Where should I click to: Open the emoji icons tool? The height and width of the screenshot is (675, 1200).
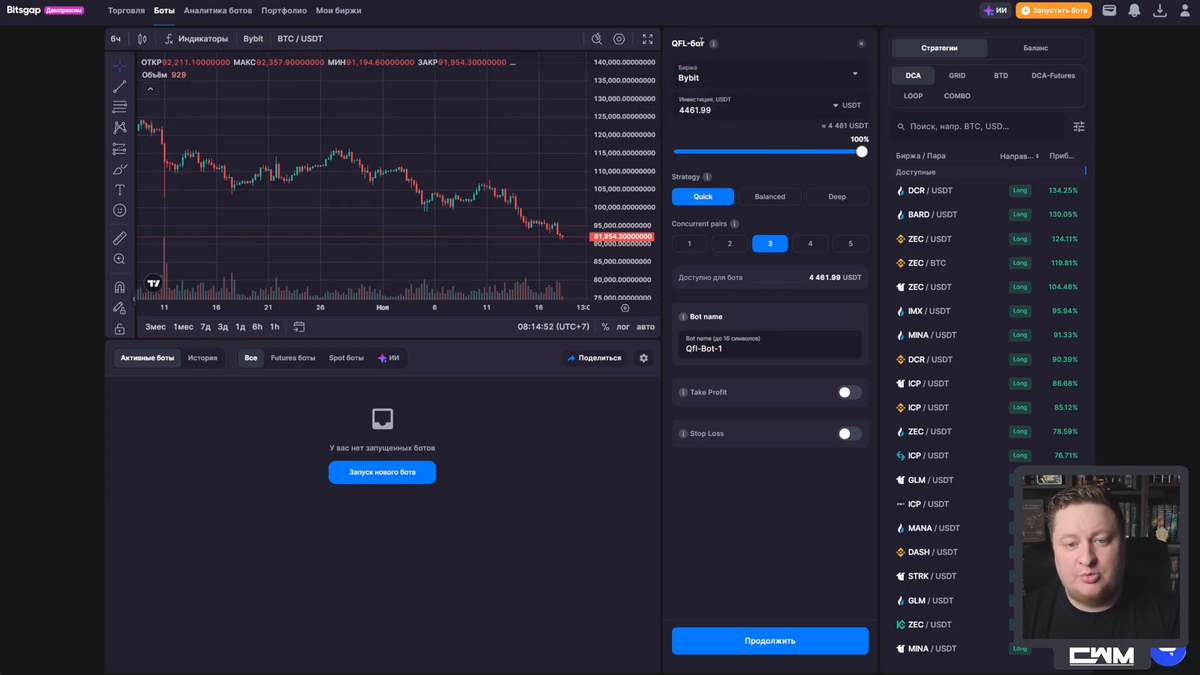coord(120,211)
